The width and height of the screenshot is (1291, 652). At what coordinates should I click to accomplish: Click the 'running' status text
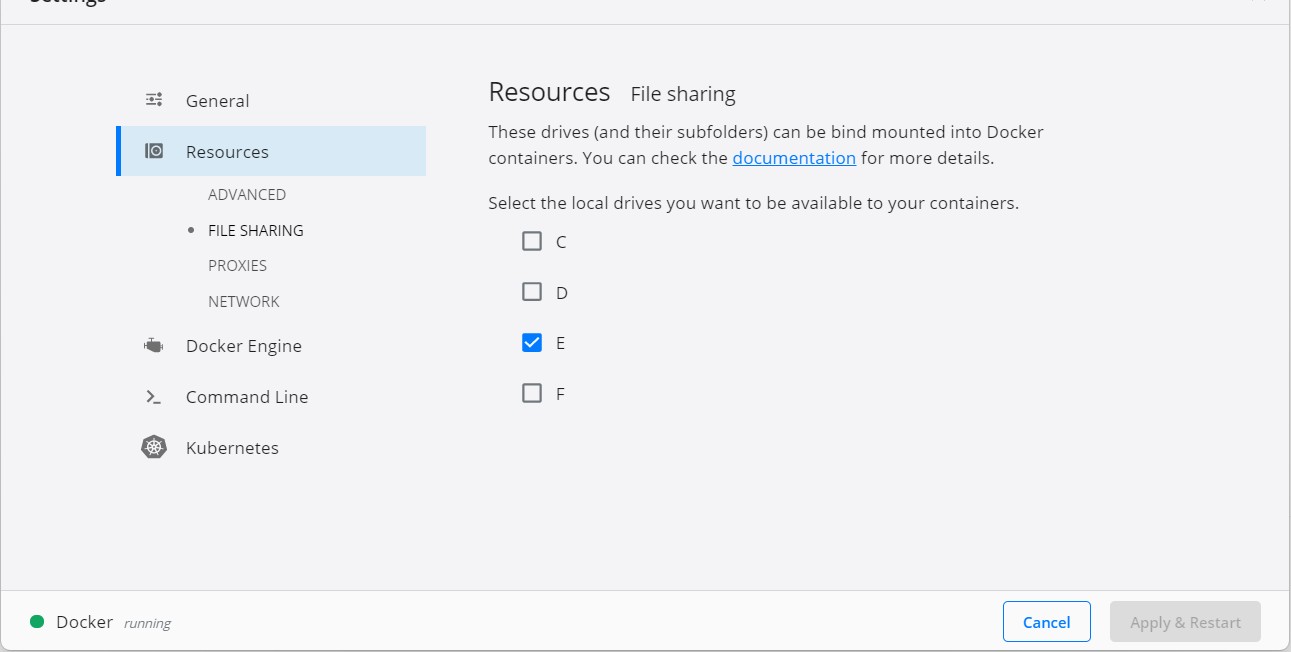coord(147,624)
